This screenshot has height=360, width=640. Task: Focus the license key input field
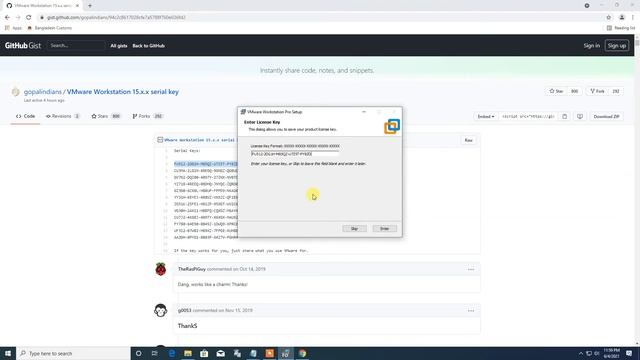click(x=295, y=154)
